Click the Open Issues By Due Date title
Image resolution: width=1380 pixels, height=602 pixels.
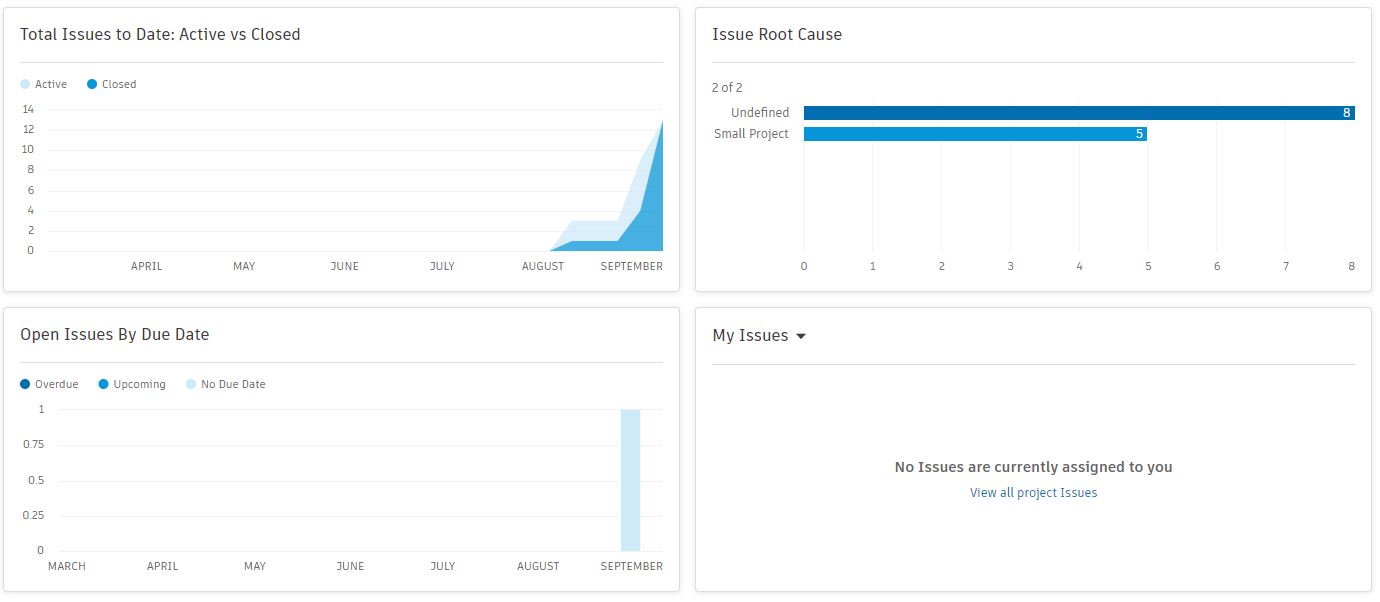(x=114, y=334)
